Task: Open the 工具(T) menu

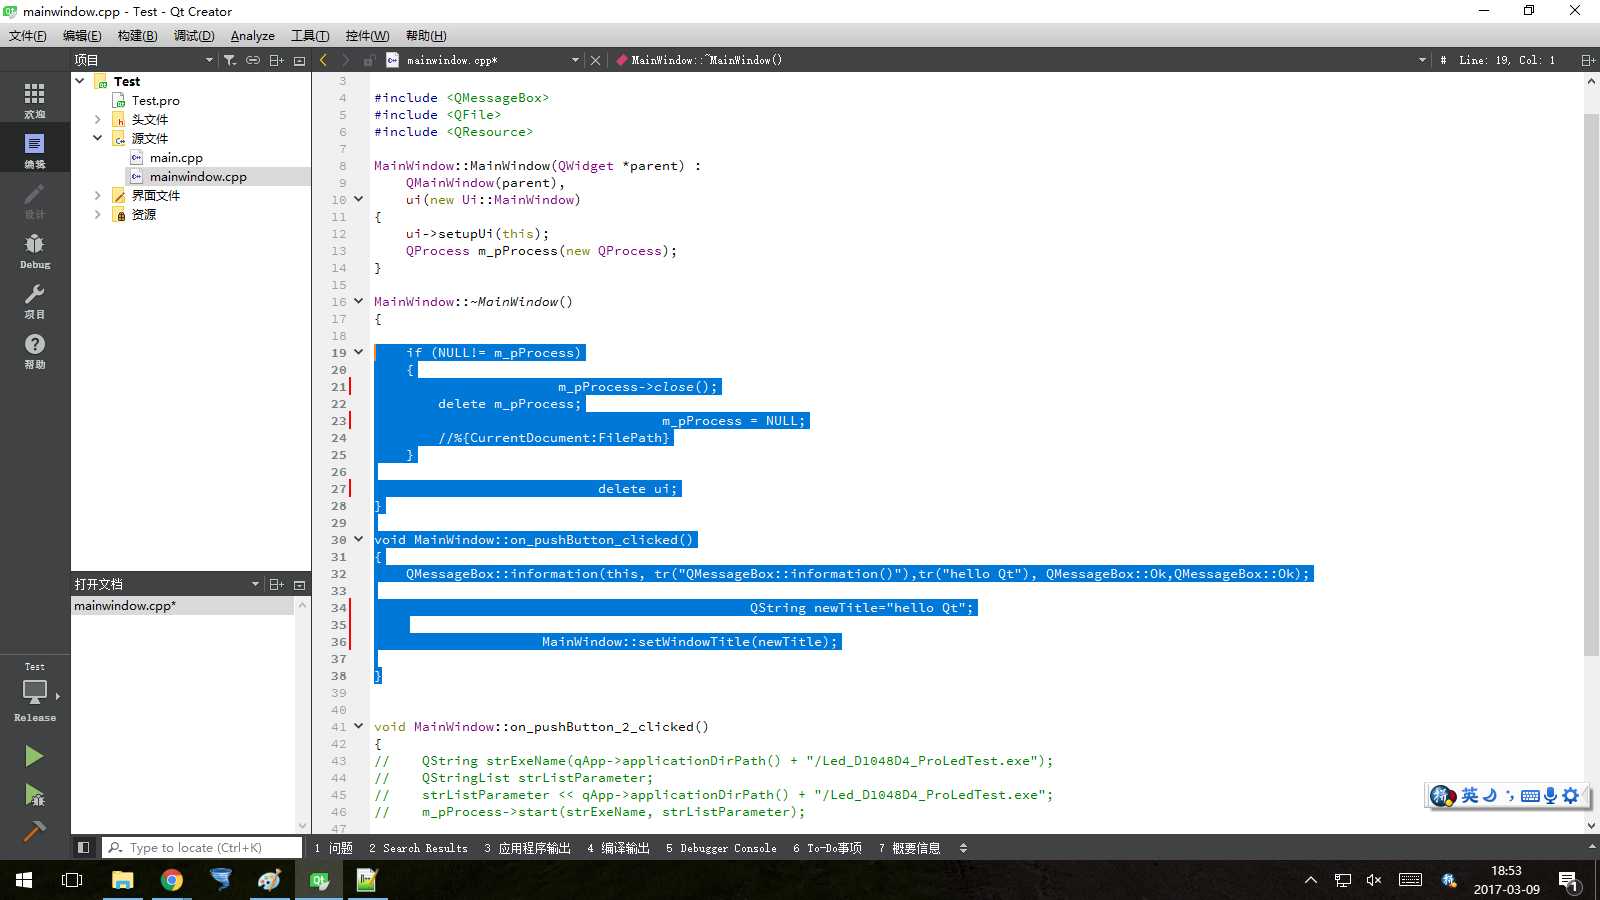Action: pyautogui.click(x=310, y=36)
